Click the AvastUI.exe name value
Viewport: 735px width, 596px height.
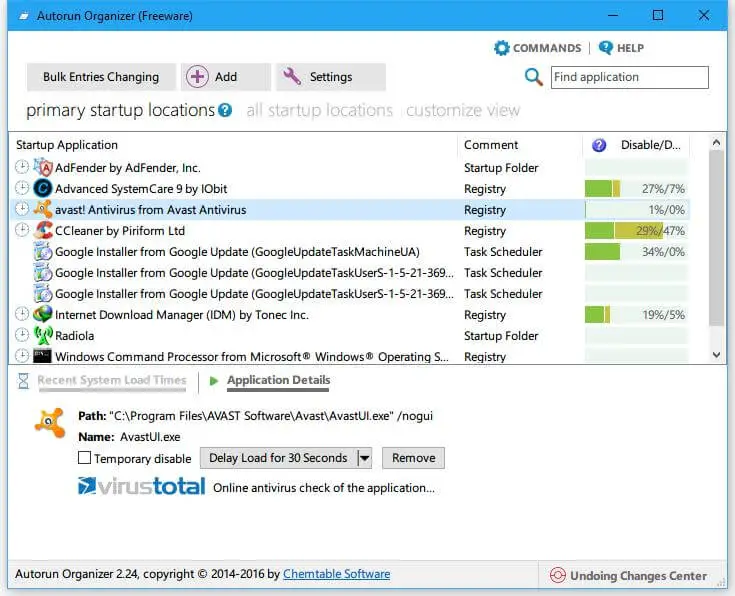coord(150,437)
